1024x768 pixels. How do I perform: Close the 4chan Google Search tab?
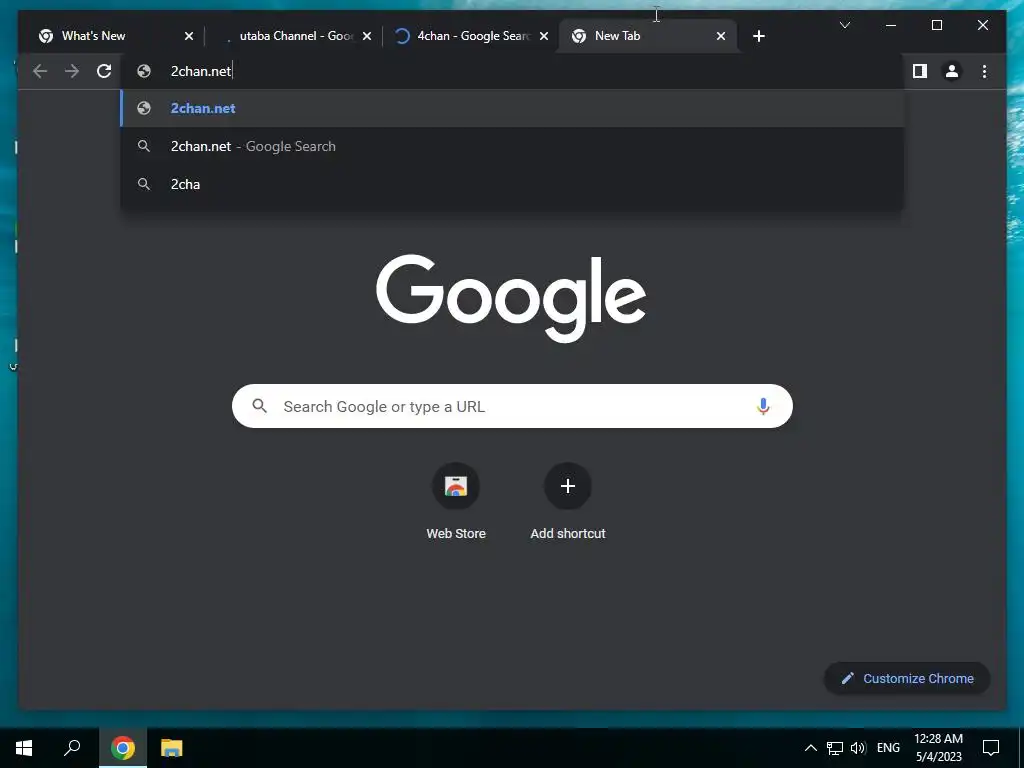(x=544, y=36)
